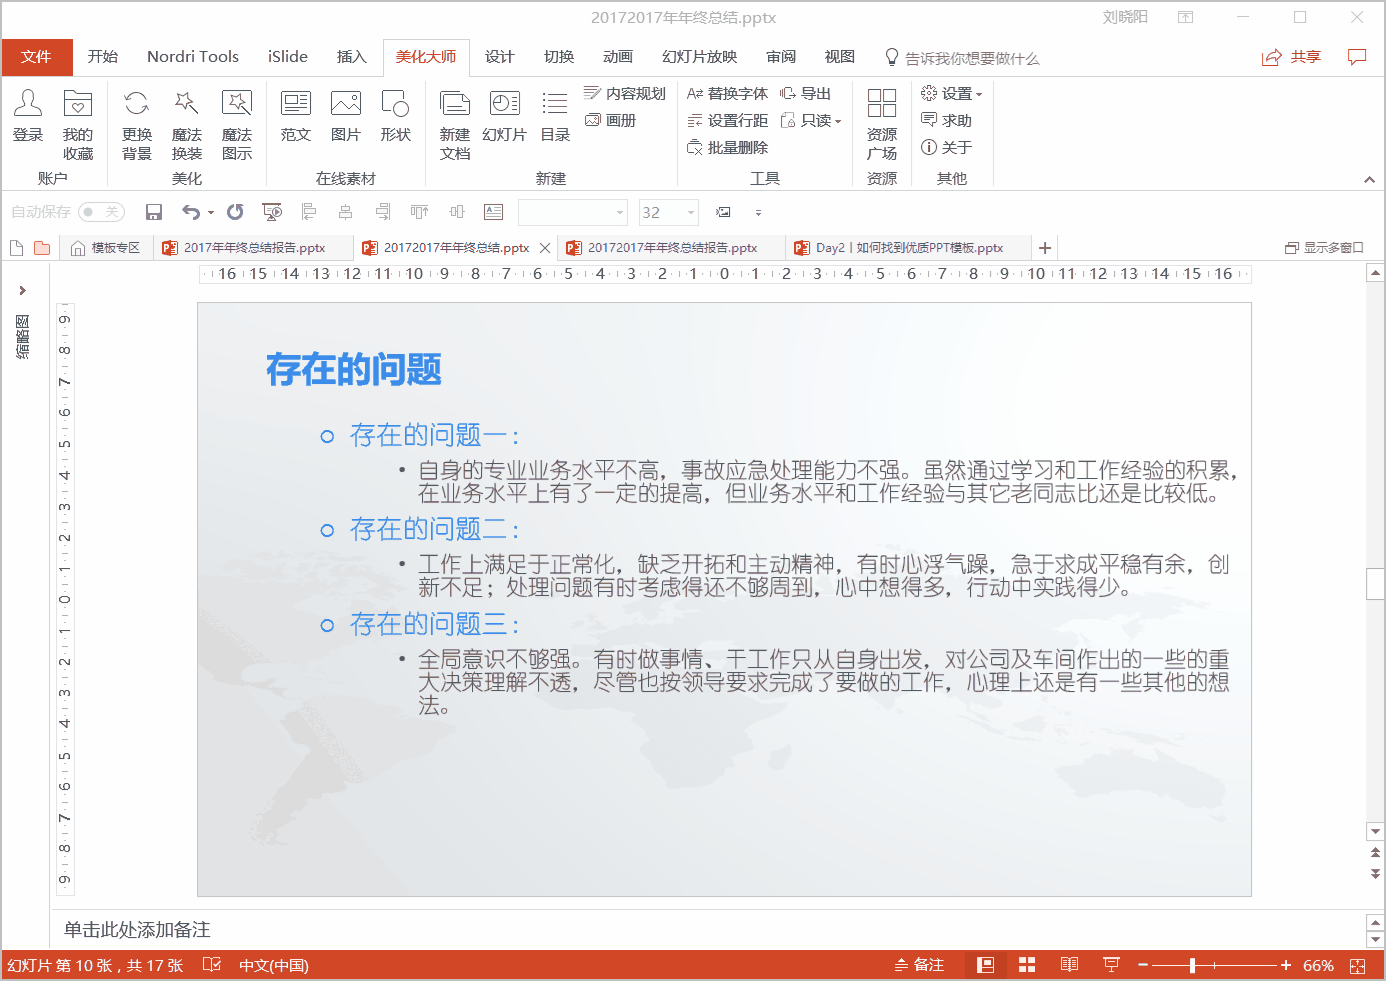This screenshot has width=1386, height=981.
Task: Generate a 目录 with the catalog icon
Action: [x=554, y=120]
